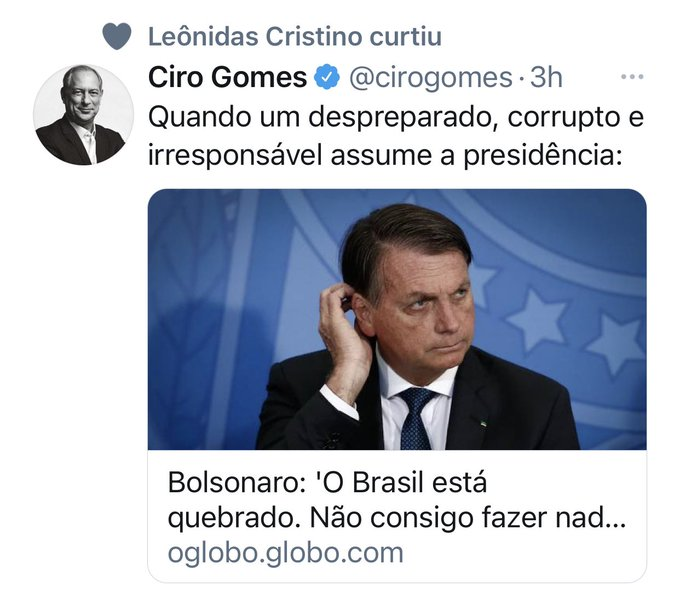This screenshot has height=593, width=680.
Task: Click the gray heart like indicator icon
Action: tap(117, 36)
